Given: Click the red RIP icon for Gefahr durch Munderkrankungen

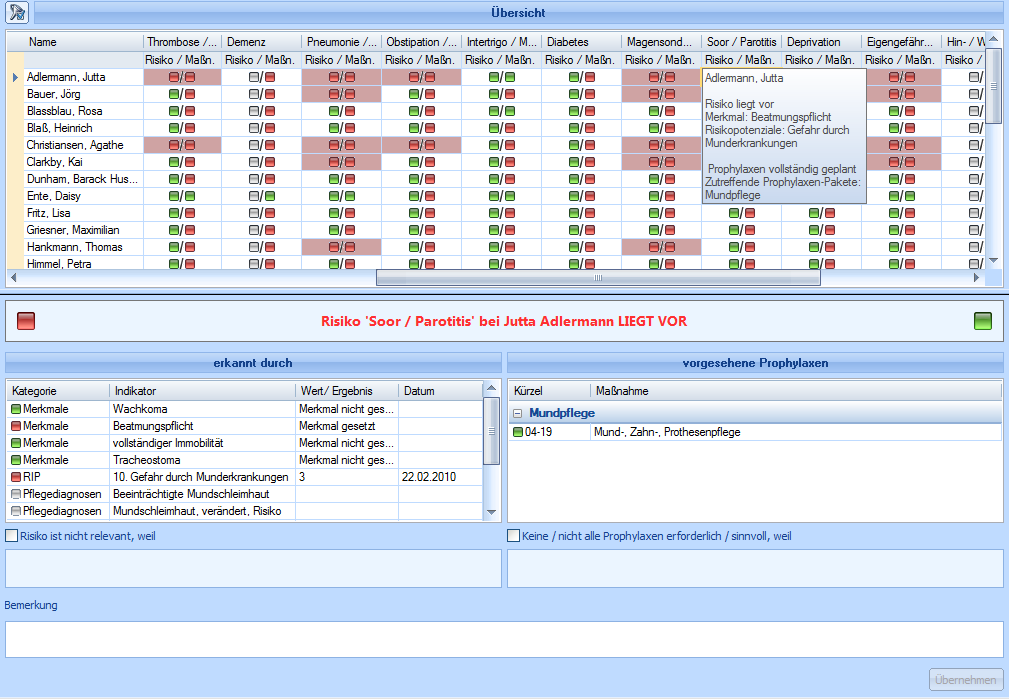Looking at the screenshot, I should pos(16,477).
